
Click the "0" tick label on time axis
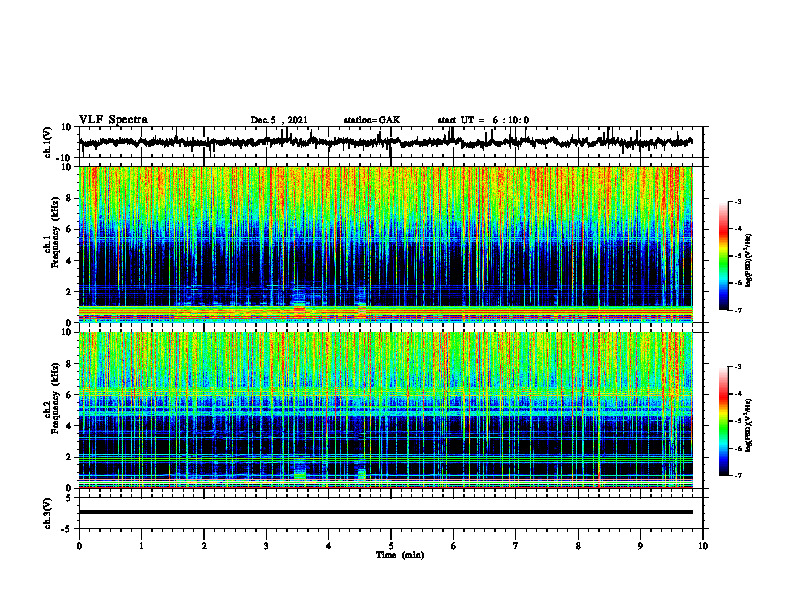tap(79, 546)
